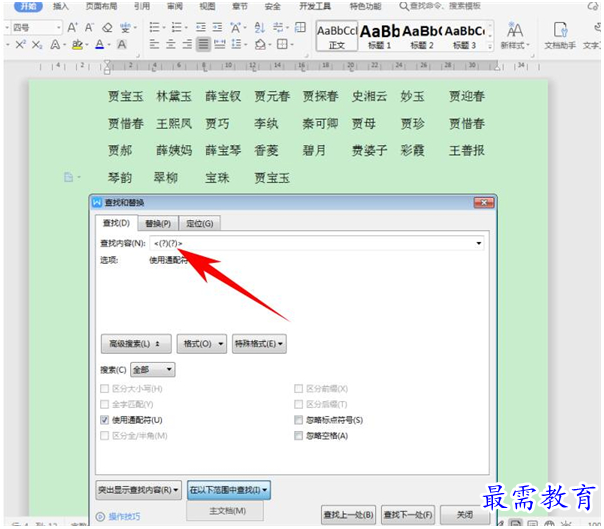604x529 pixels.
Task: Click the line spacing icon
Action: 236,45
